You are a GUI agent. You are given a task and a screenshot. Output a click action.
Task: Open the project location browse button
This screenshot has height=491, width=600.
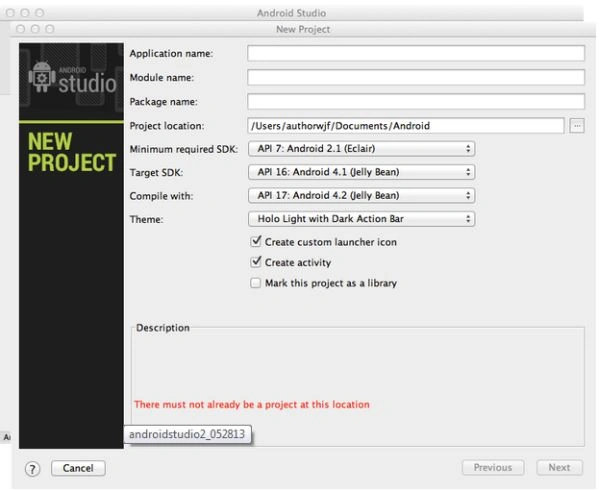pyautogui.click(x=577, y=126)
